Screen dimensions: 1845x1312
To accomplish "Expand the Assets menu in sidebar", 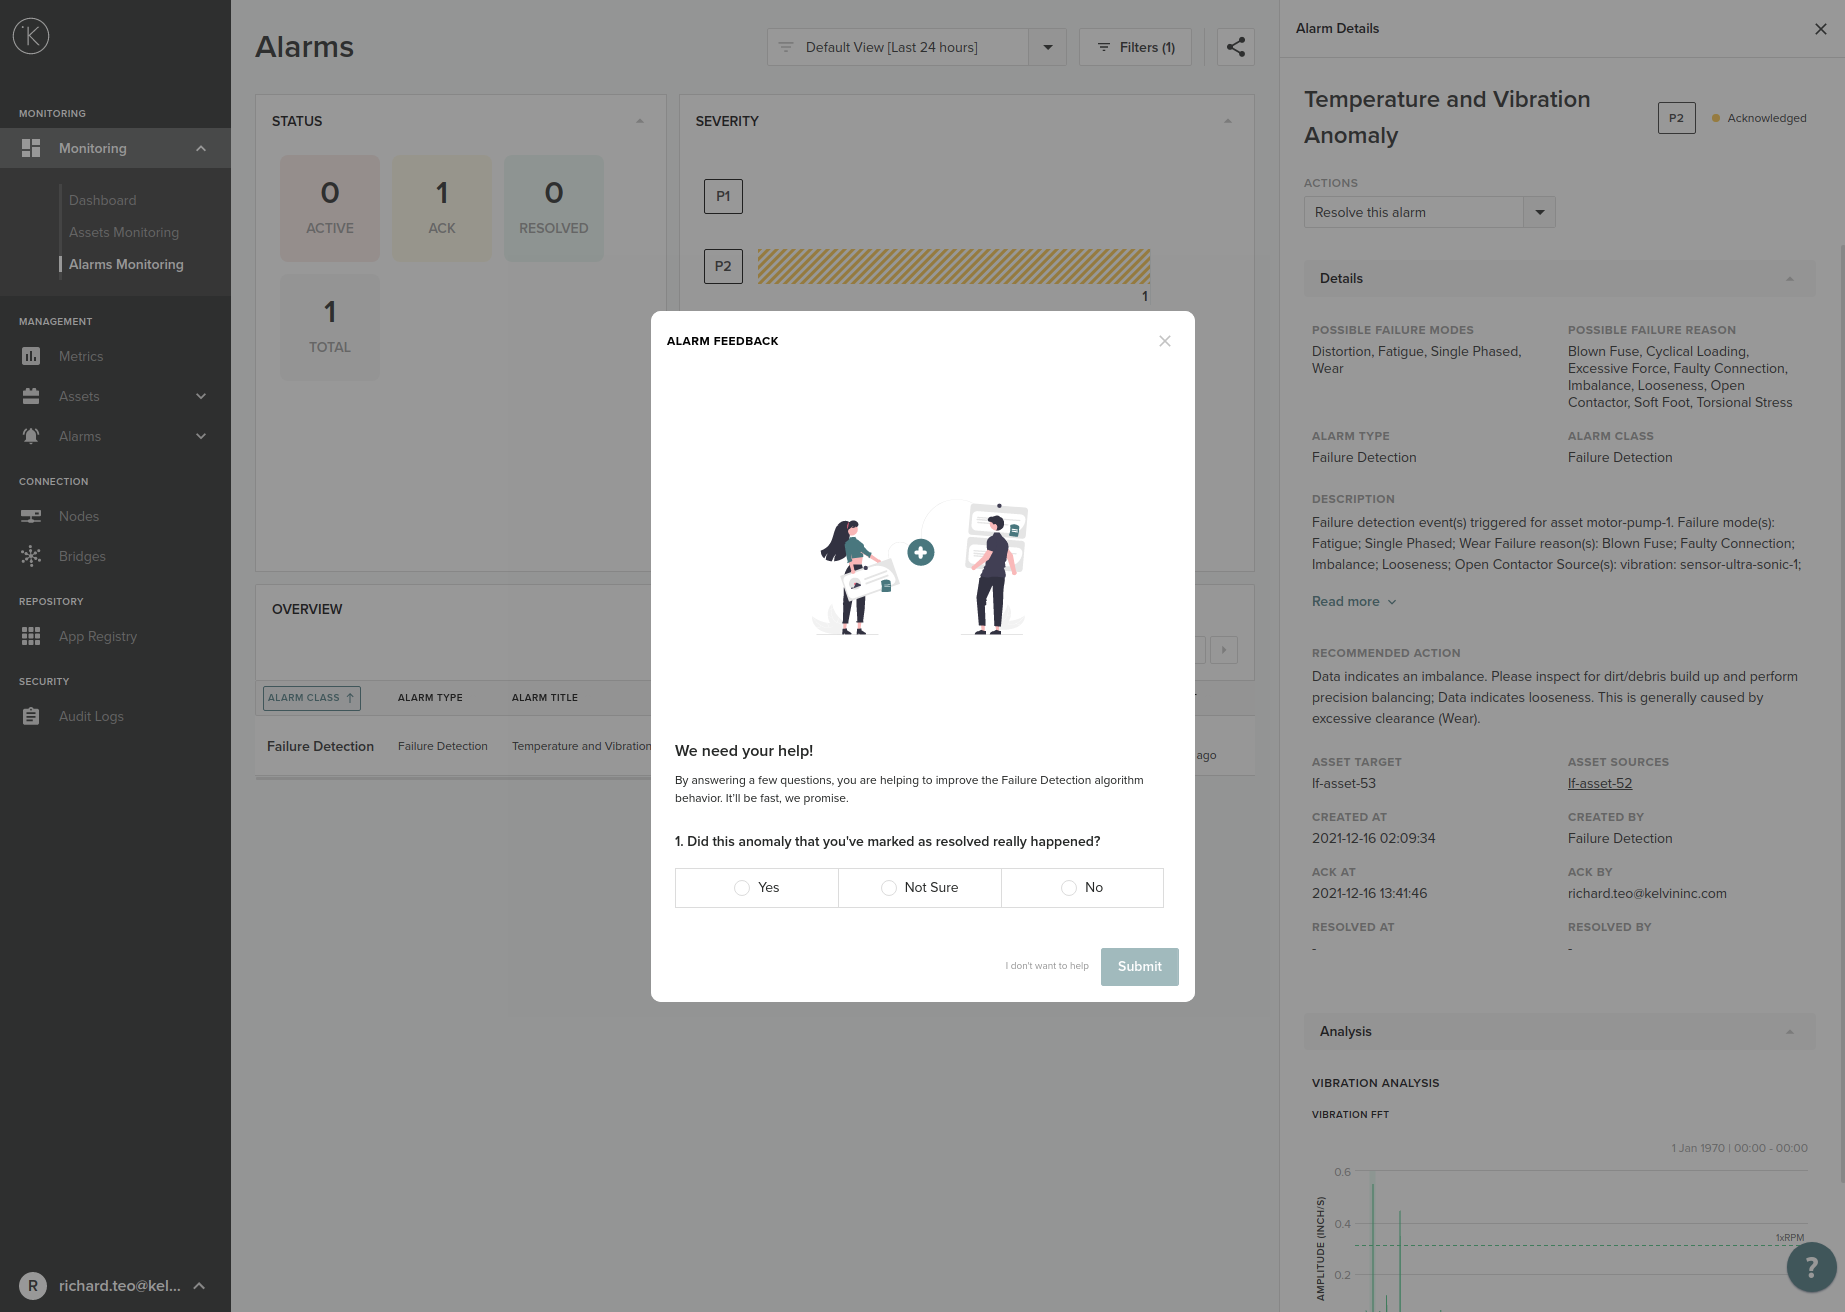I will tap(201, 396).
